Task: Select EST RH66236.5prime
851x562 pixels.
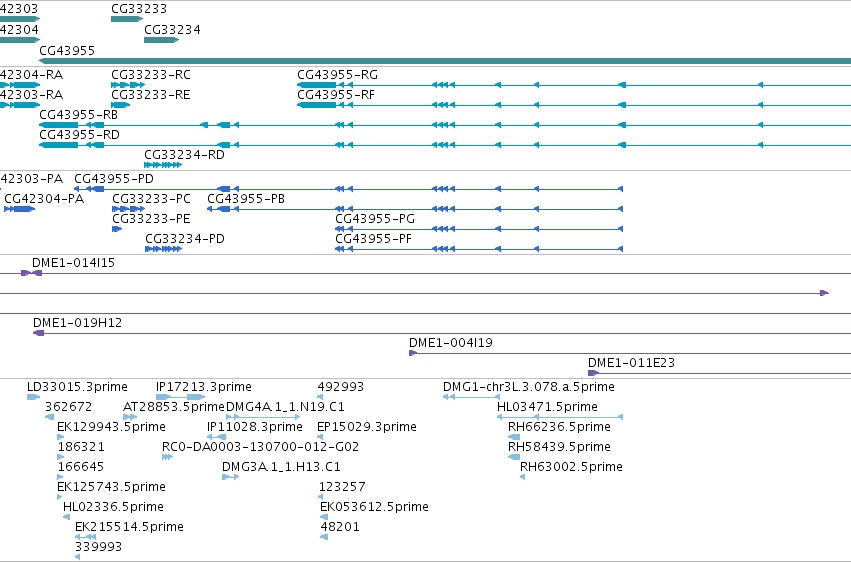Action: click(514, 437)
